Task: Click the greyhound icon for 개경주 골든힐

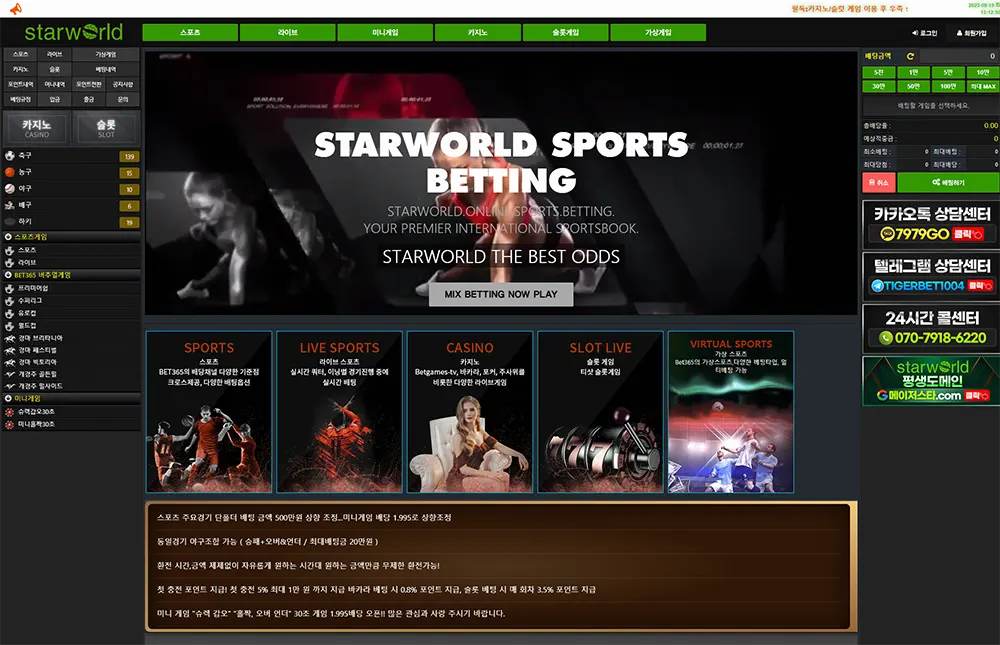Action: click(x=10, y=374)
